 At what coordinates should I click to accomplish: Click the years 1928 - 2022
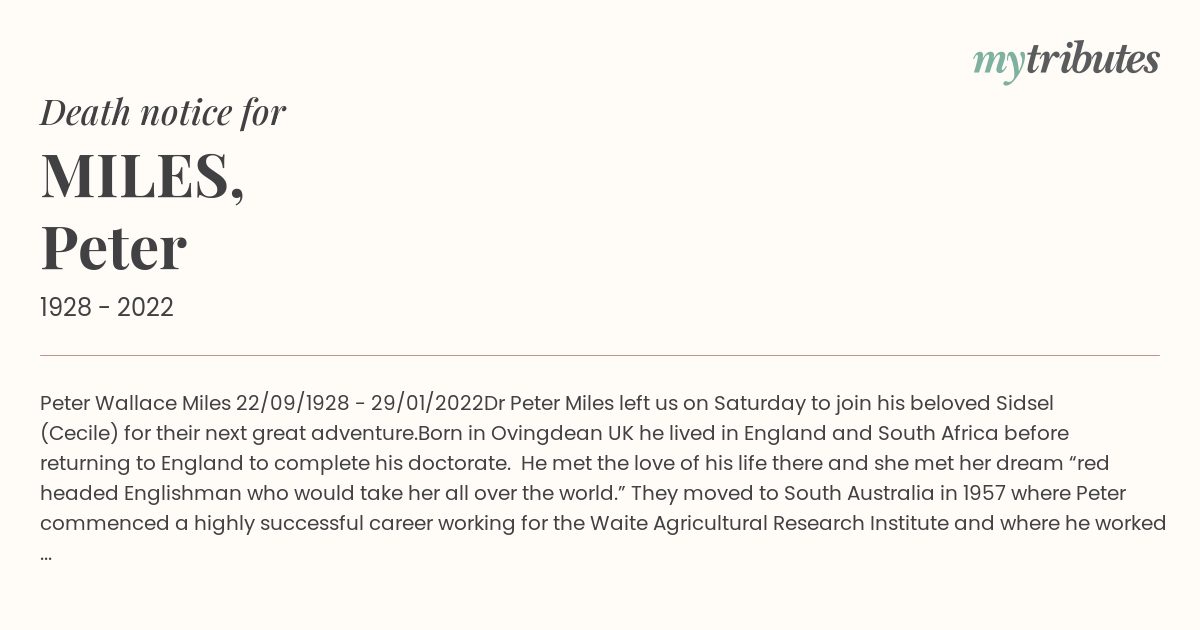pos(107,308)
